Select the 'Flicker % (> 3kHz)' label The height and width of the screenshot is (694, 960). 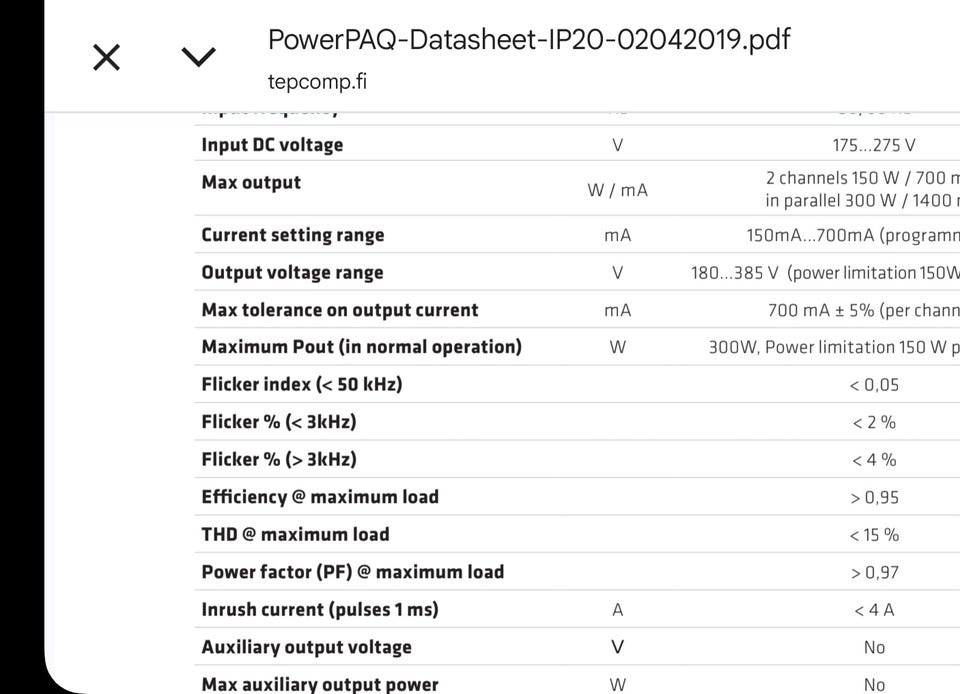tap(279, 459)
